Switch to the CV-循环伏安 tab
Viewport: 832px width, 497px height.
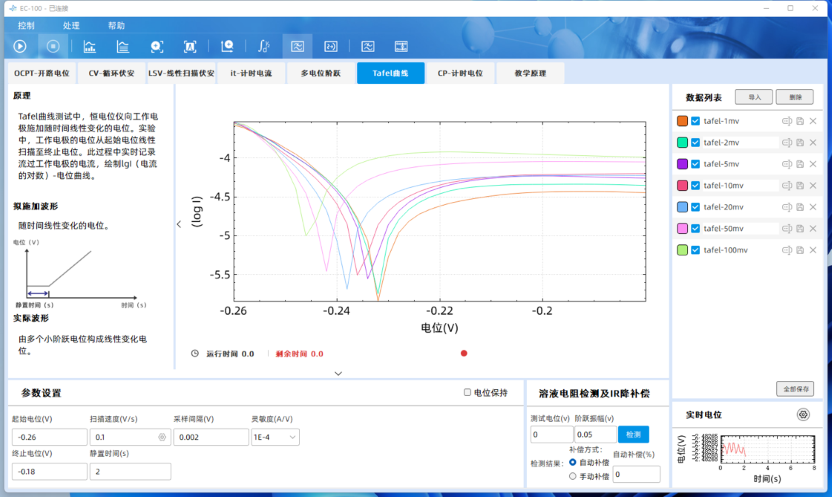110,73
